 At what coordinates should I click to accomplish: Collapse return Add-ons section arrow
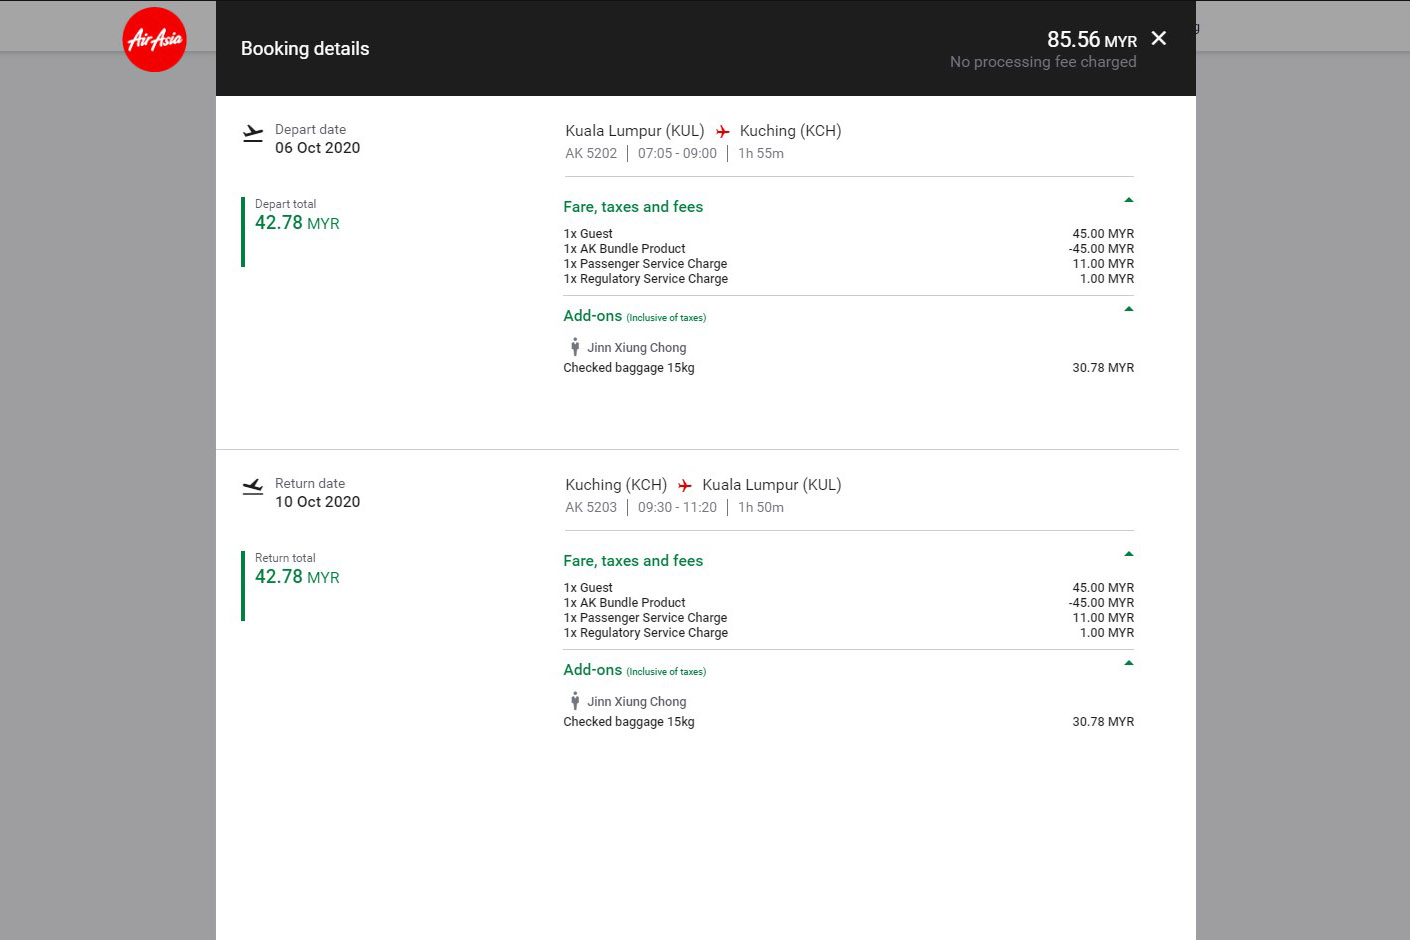pos(1128,663)
